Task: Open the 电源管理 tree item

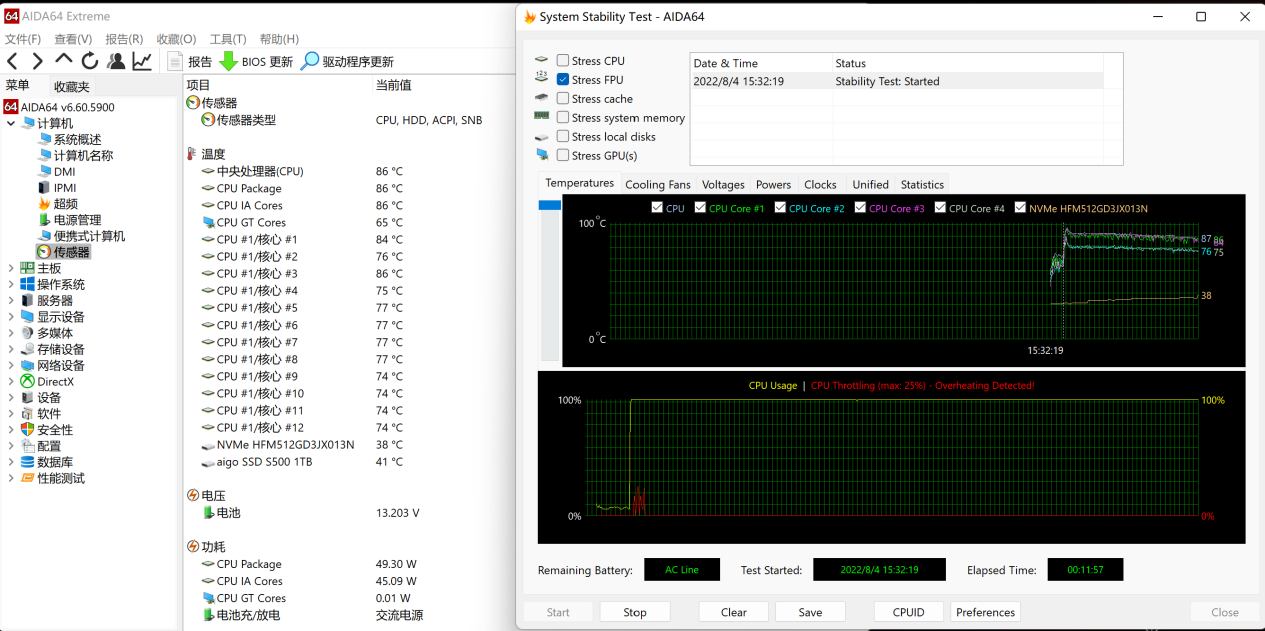Action: pos(69,220)
